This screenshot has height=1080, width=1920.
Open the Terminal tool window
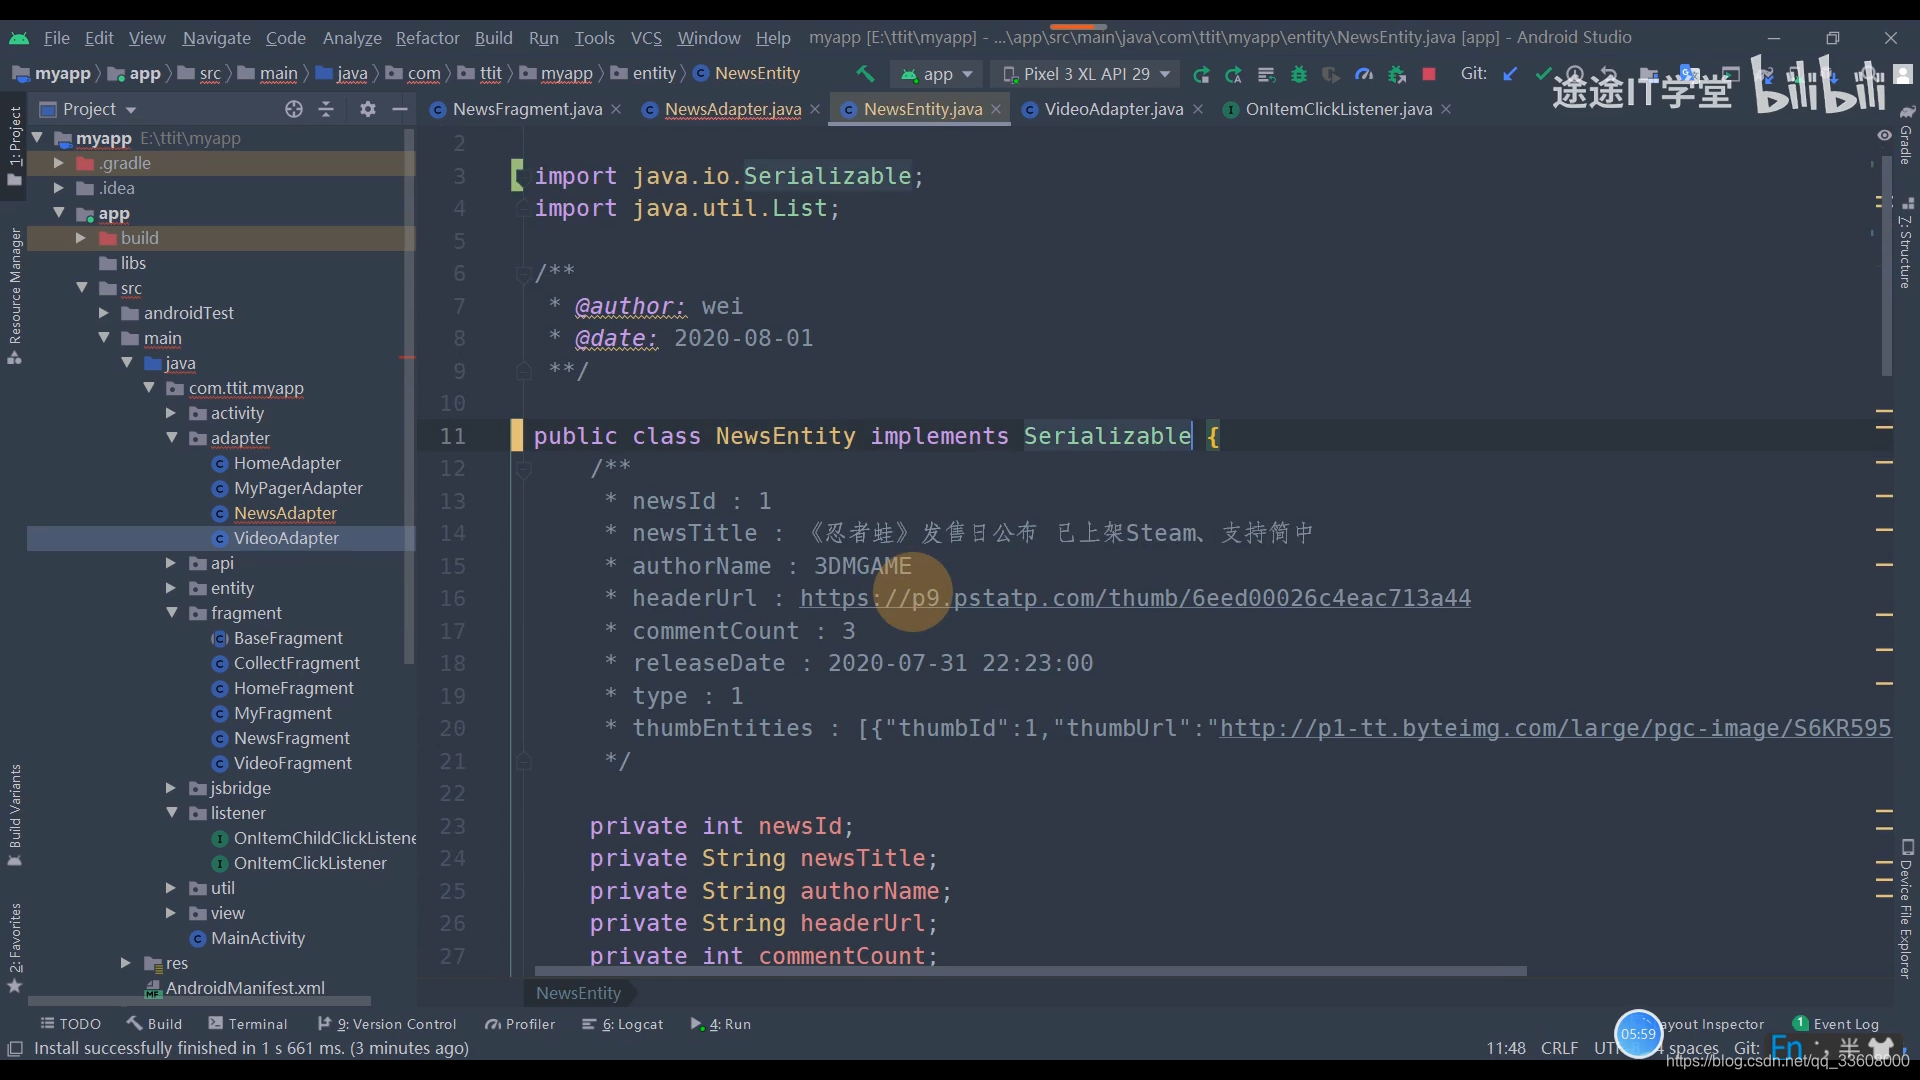tap(247, 1024)
